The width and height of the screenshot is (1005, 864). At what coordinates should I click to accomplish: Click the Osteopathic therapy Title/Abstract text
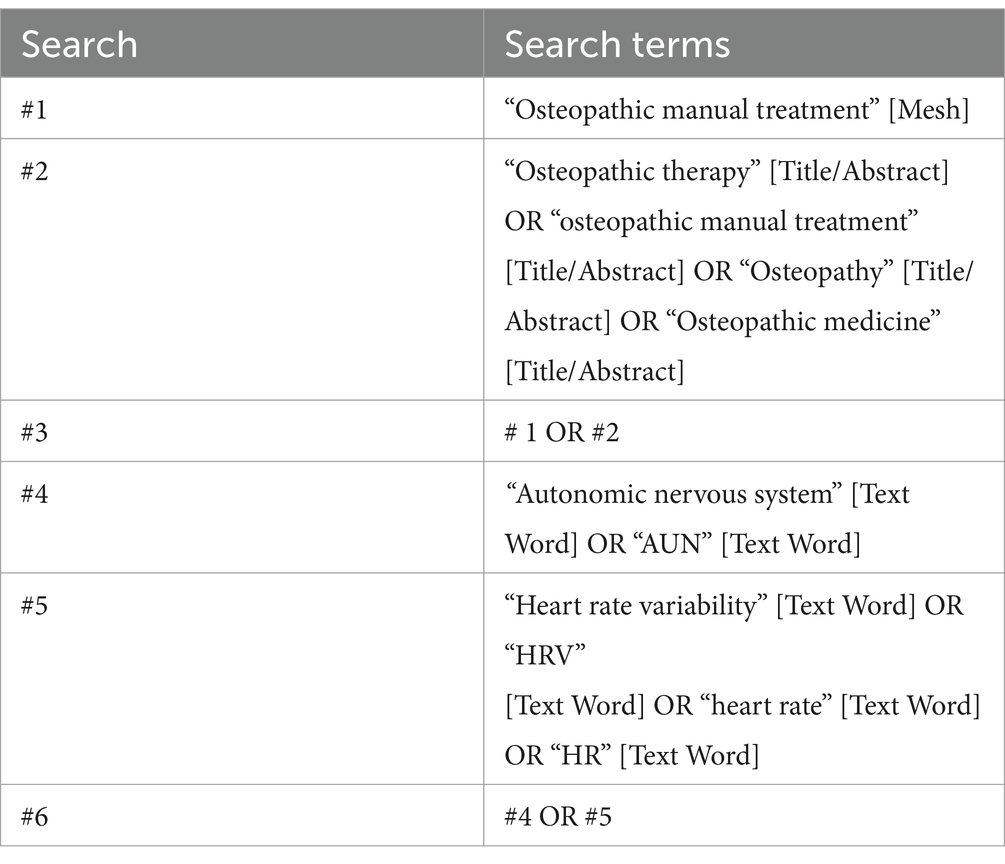727,171
